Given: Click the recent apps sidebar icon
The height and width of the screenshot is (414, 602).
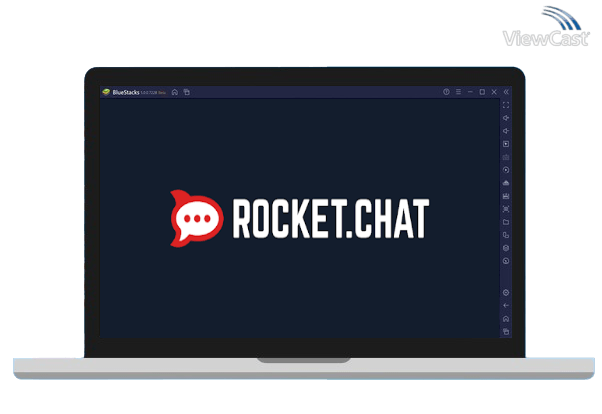Looking at the screenshot, I should (x=506, y=332).
